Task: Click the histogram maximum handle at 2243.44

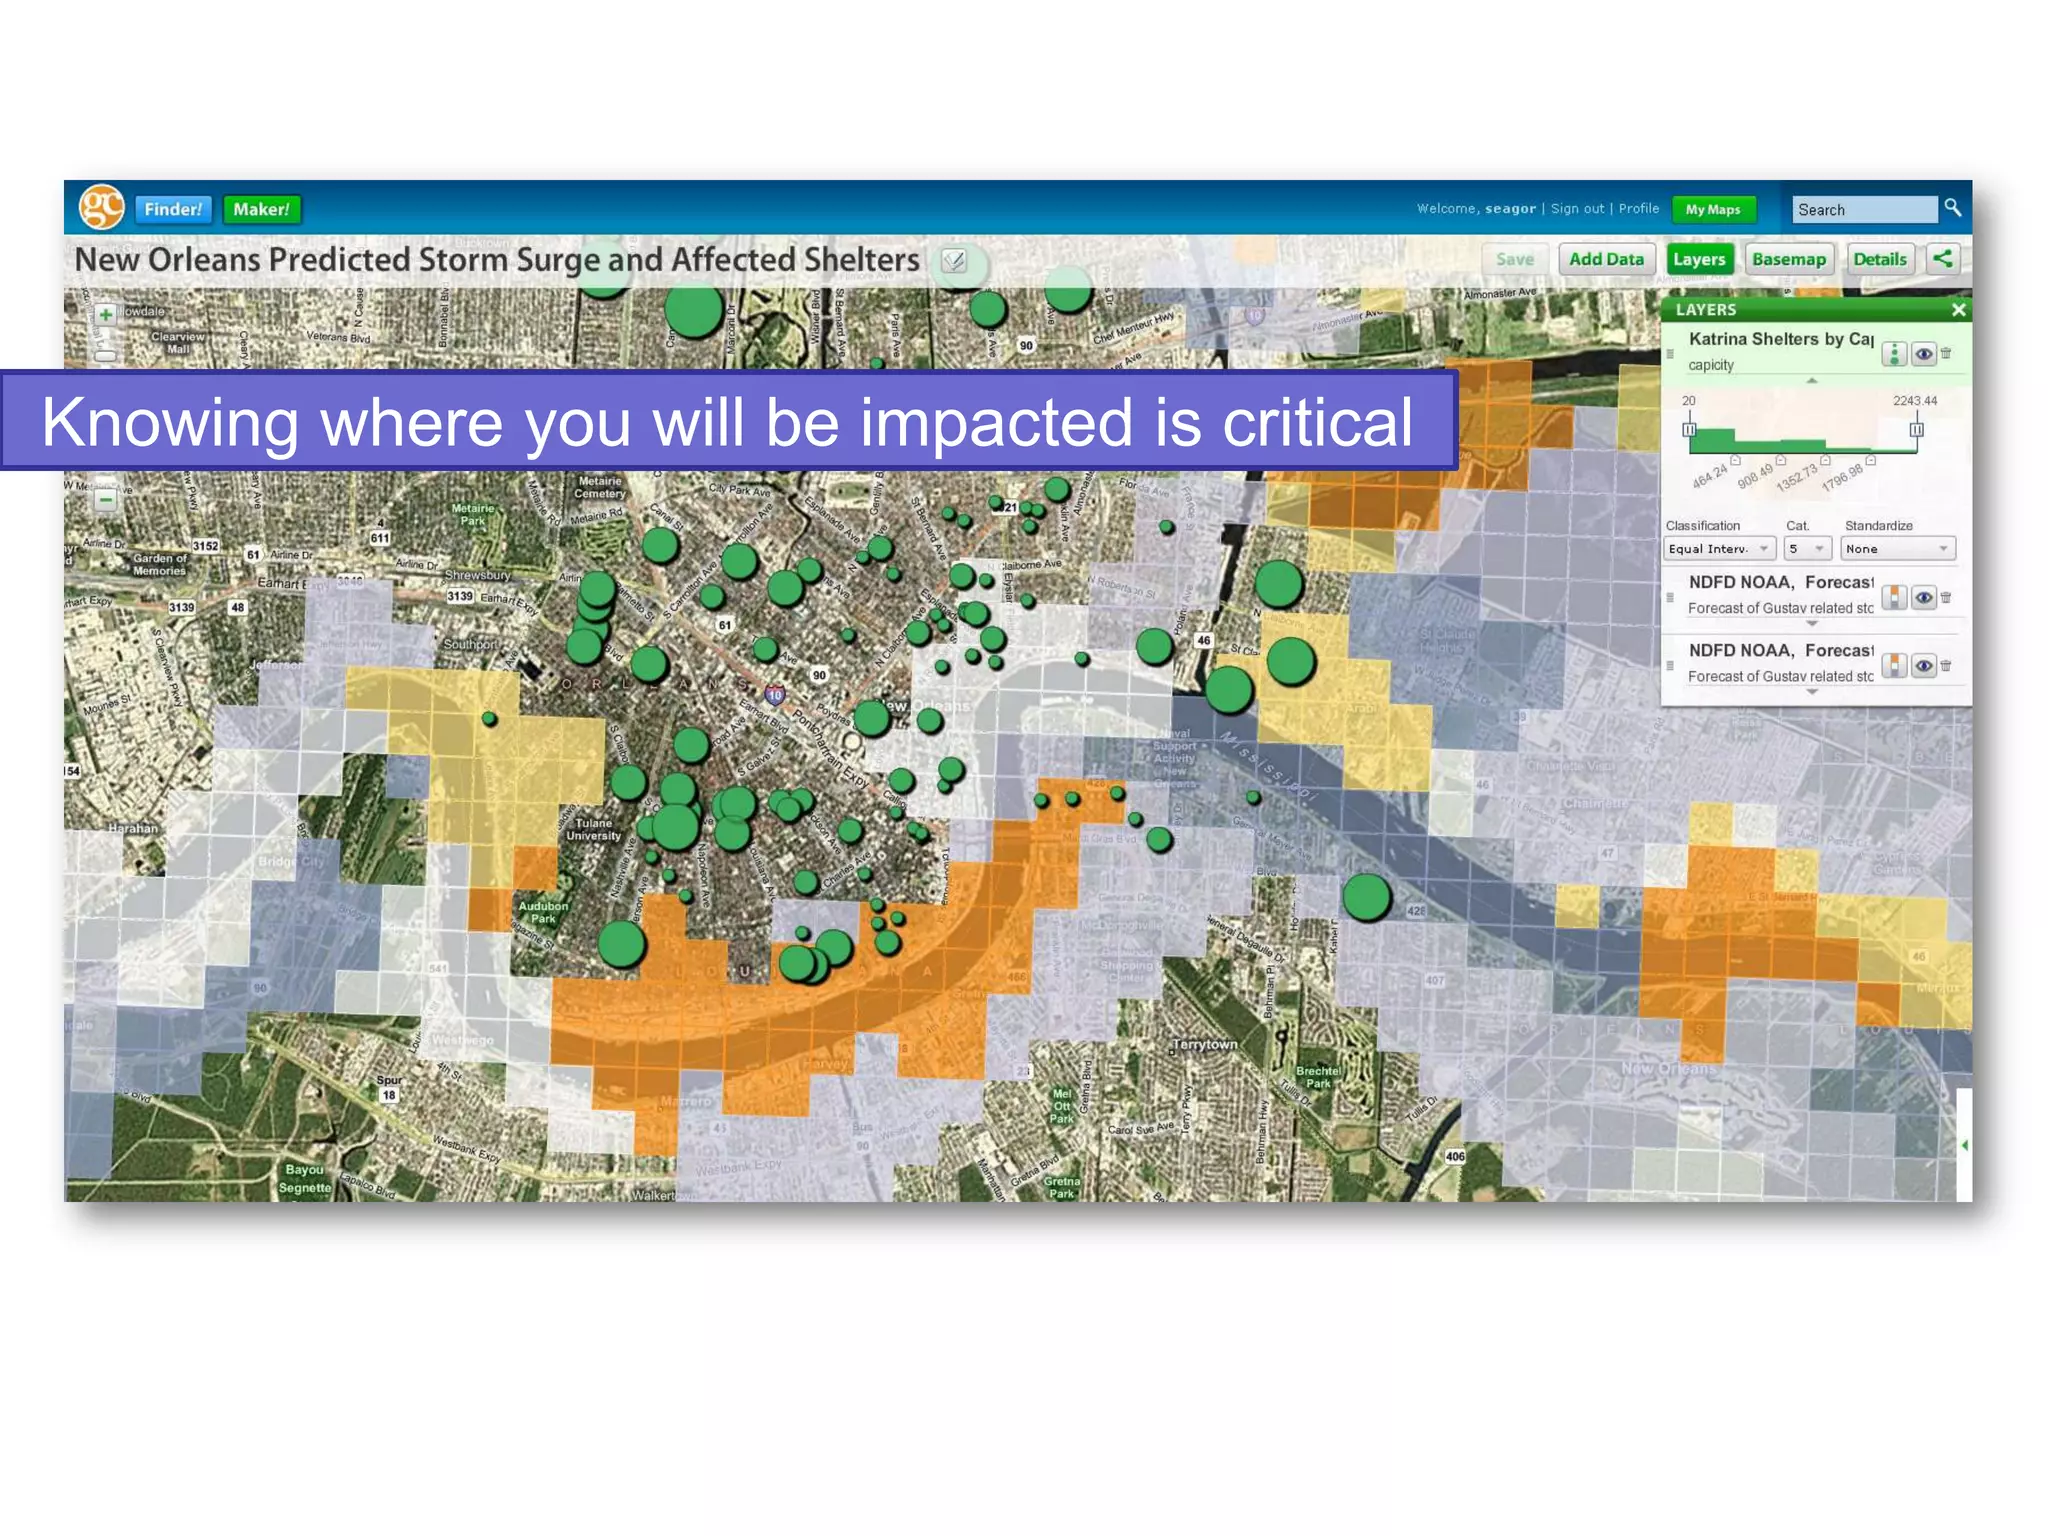Action: tap(1916, 430)
